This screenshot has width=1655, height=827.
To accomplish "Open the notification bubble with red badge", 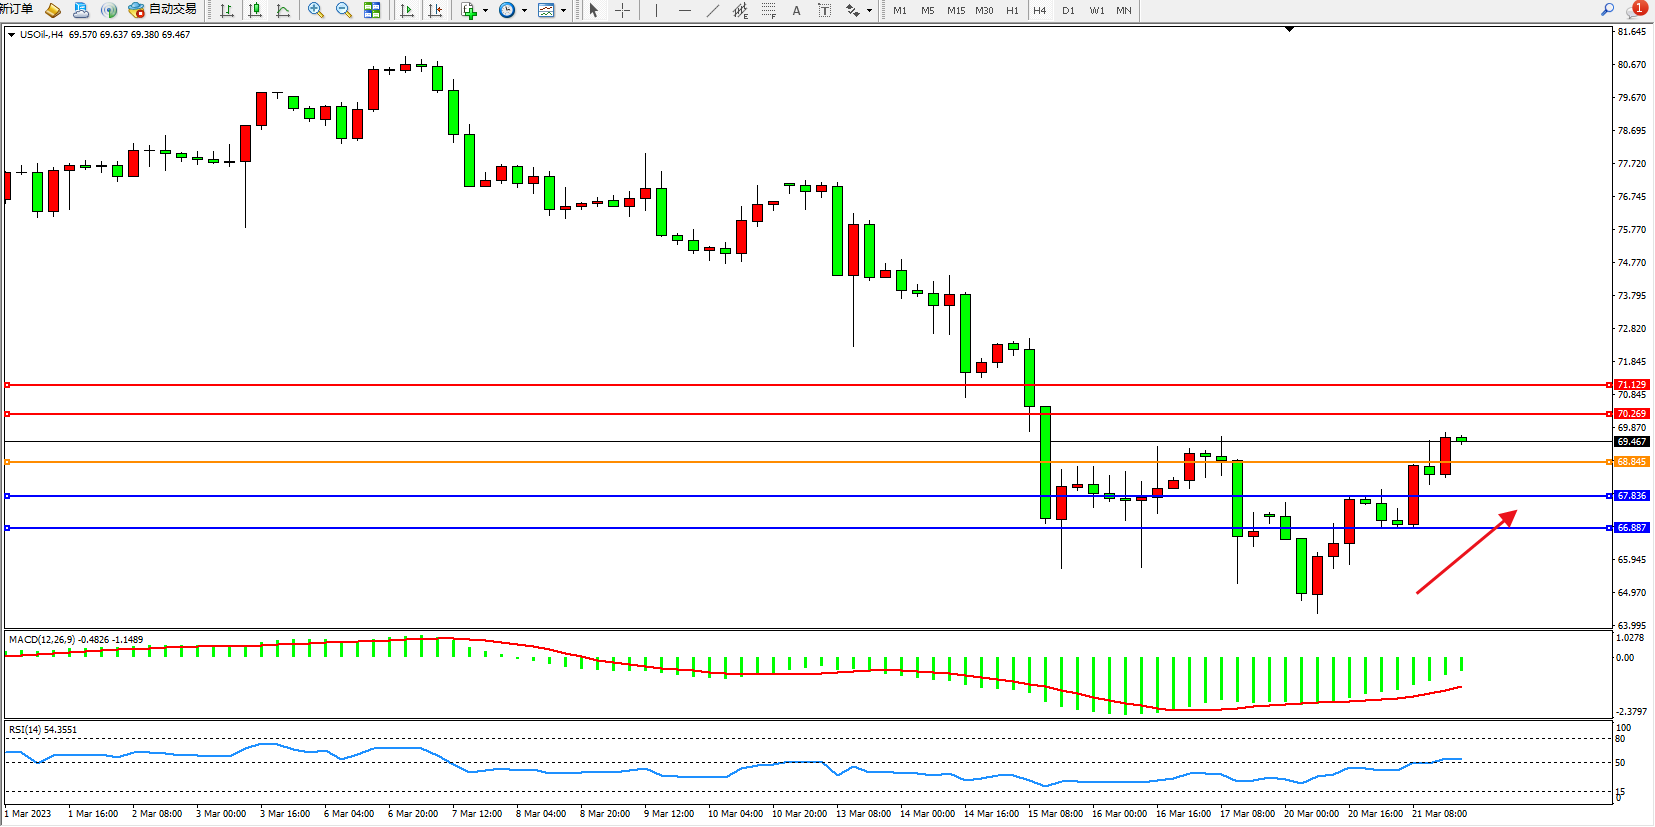I will [1635, 9].
